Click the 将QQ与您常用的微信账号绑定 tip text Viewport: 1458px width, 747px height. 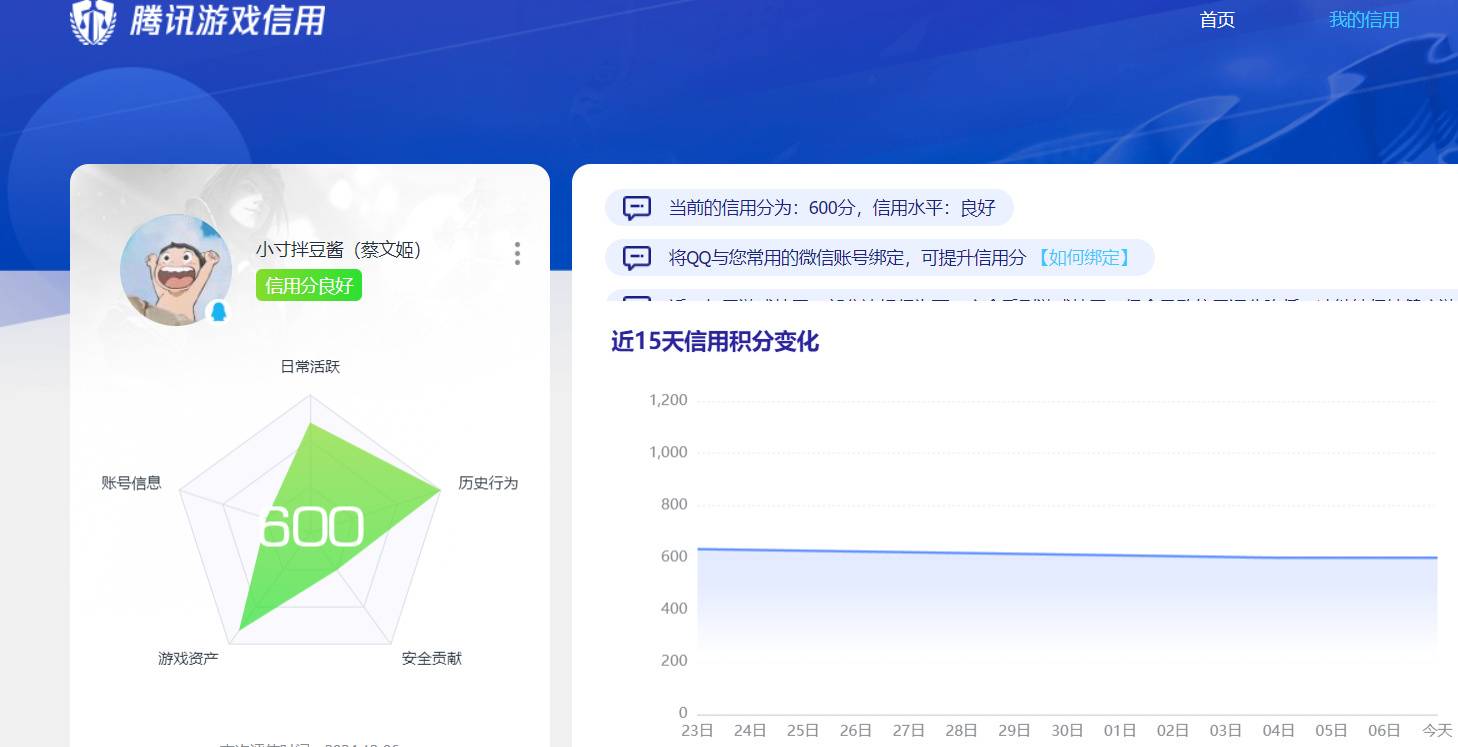pos(848,258)
